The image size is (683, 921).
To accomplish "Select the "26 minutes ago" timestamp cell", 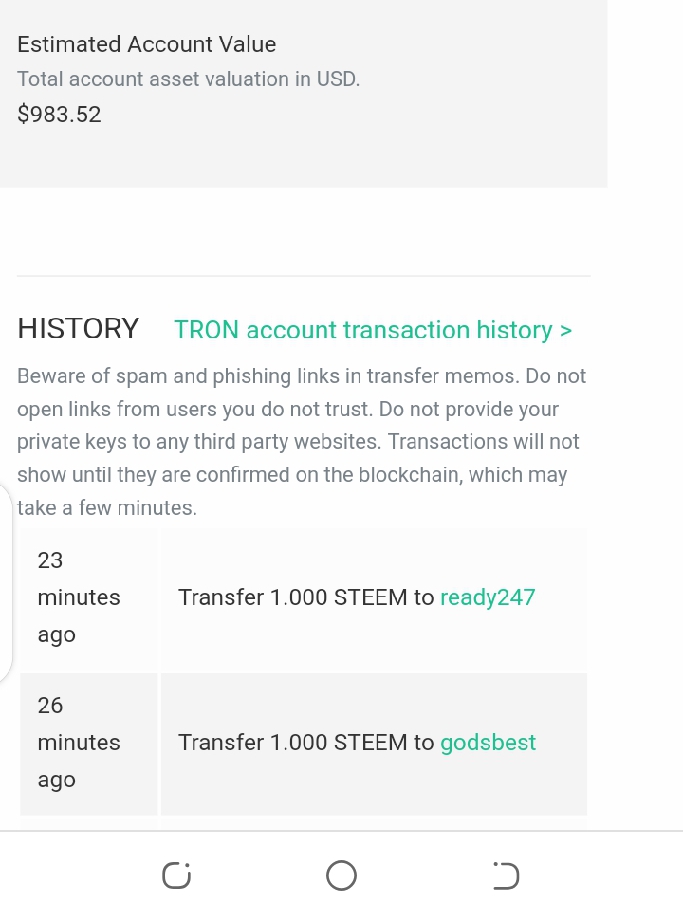I will click(89, 744).
